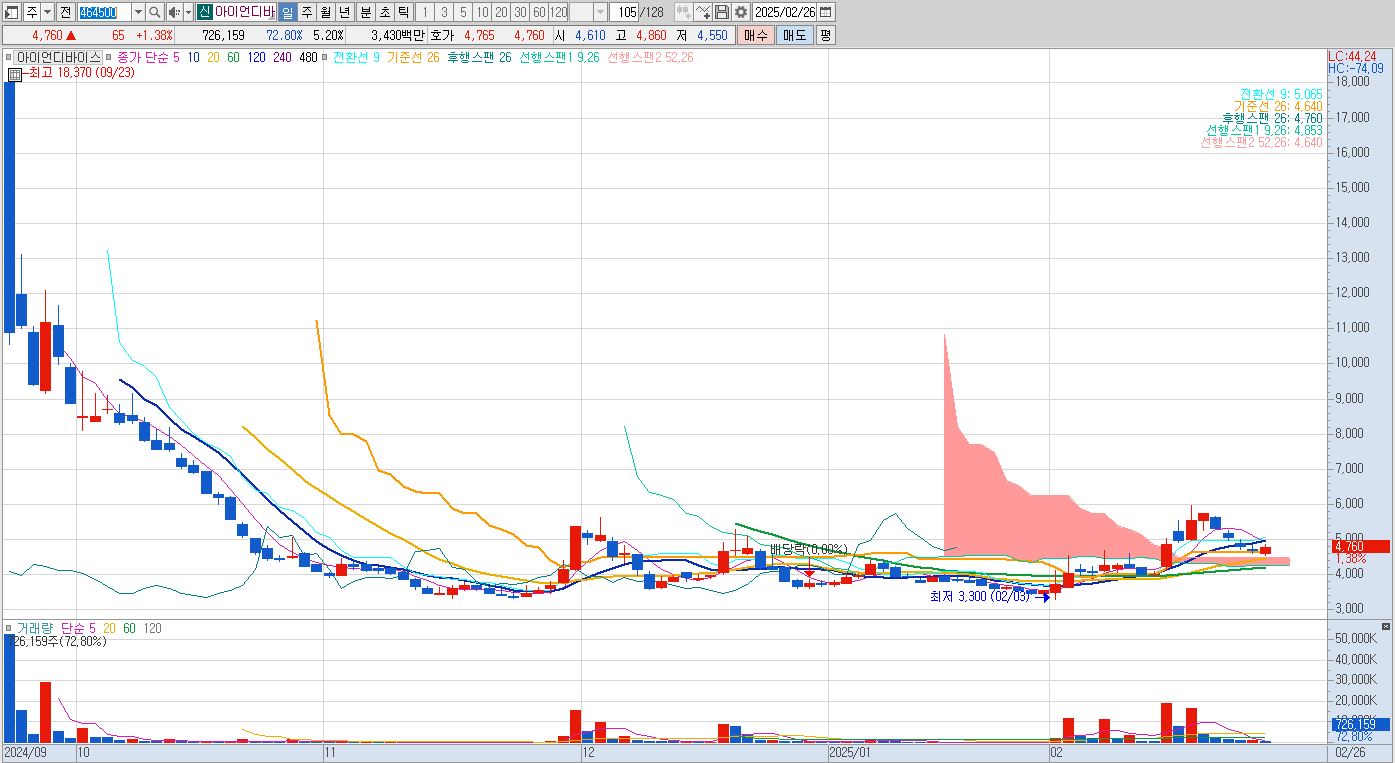Save chart with floppy disk icon
Screen dimensions: 1395x763
click(722, 12)
